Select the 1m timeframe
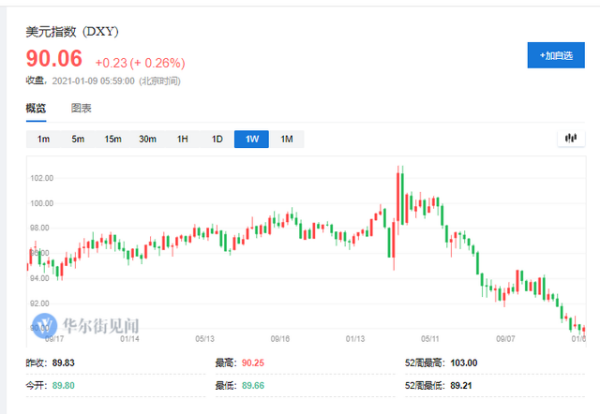Image resolution: width=600 pixels, height=414 pixels. pyautogui.click(x=44, y=139)
